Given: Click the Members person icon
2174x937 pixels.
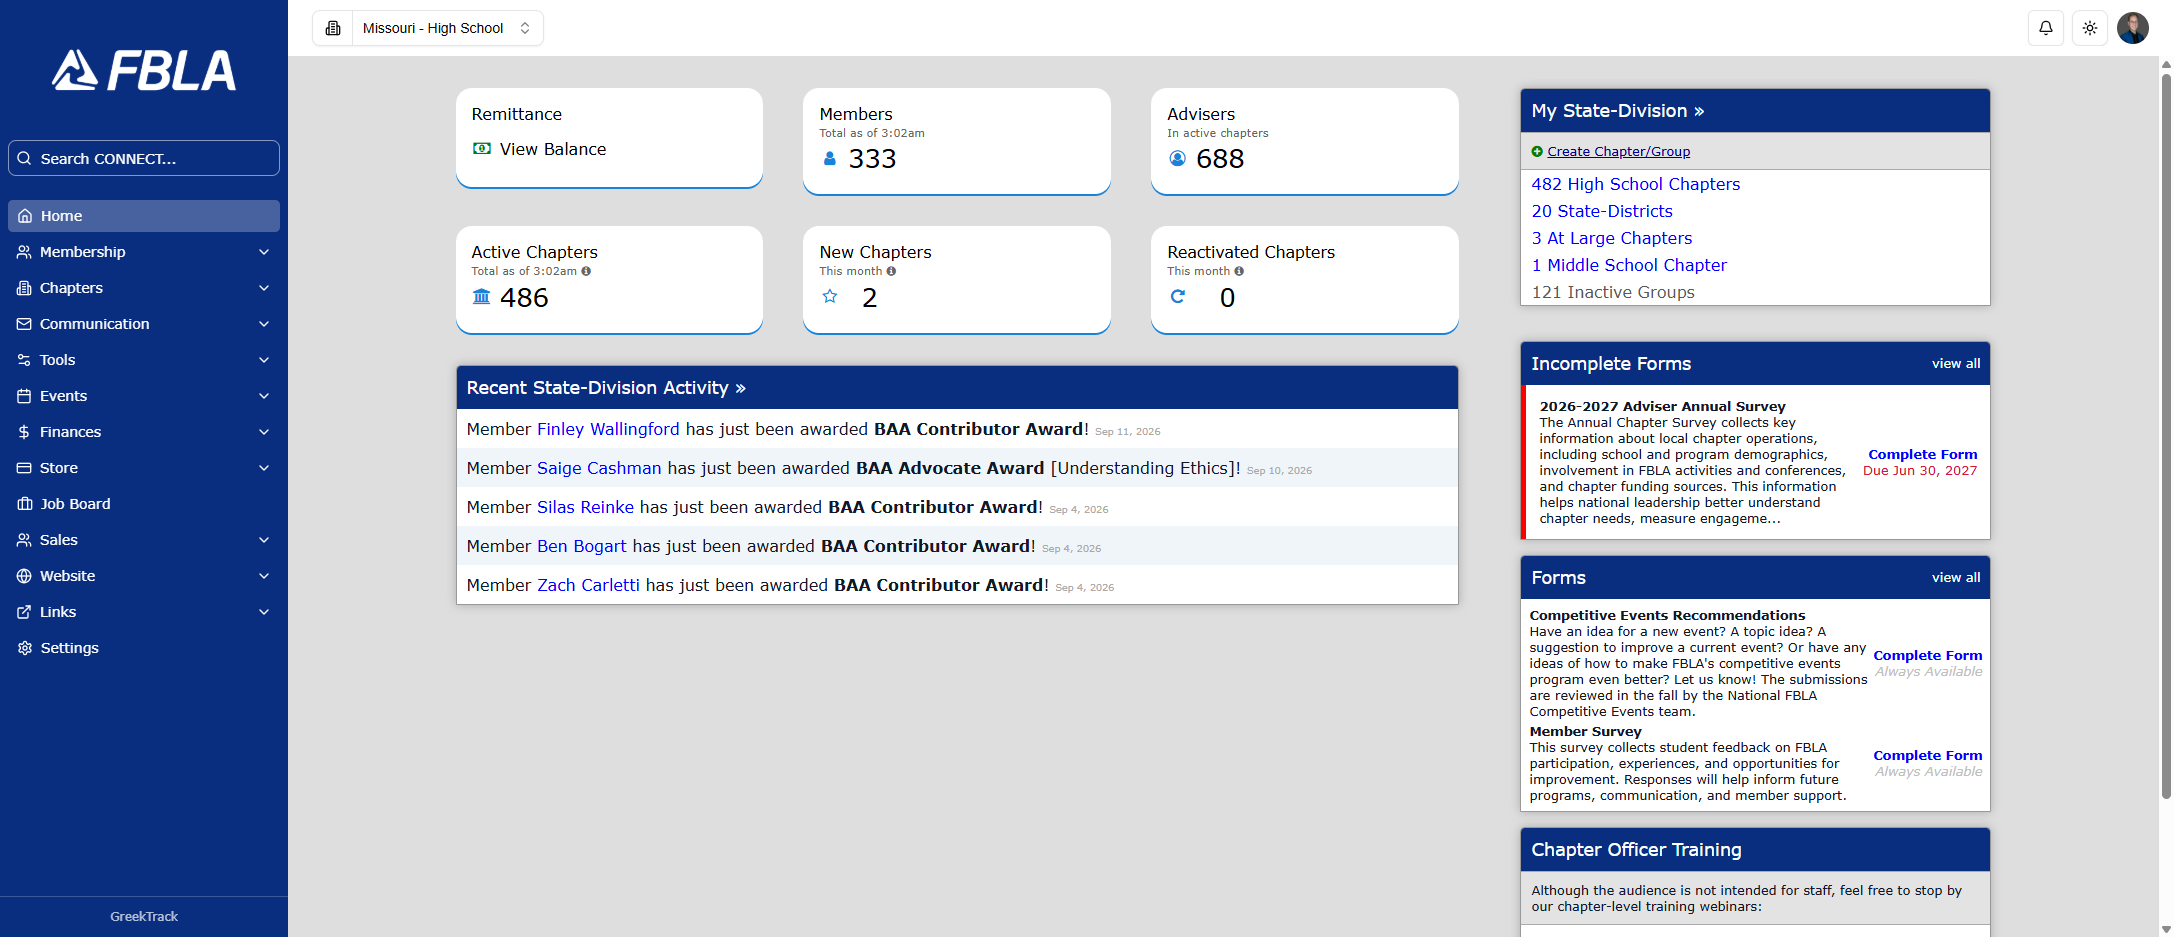Looking at the screenshot, I should (829, 158).
